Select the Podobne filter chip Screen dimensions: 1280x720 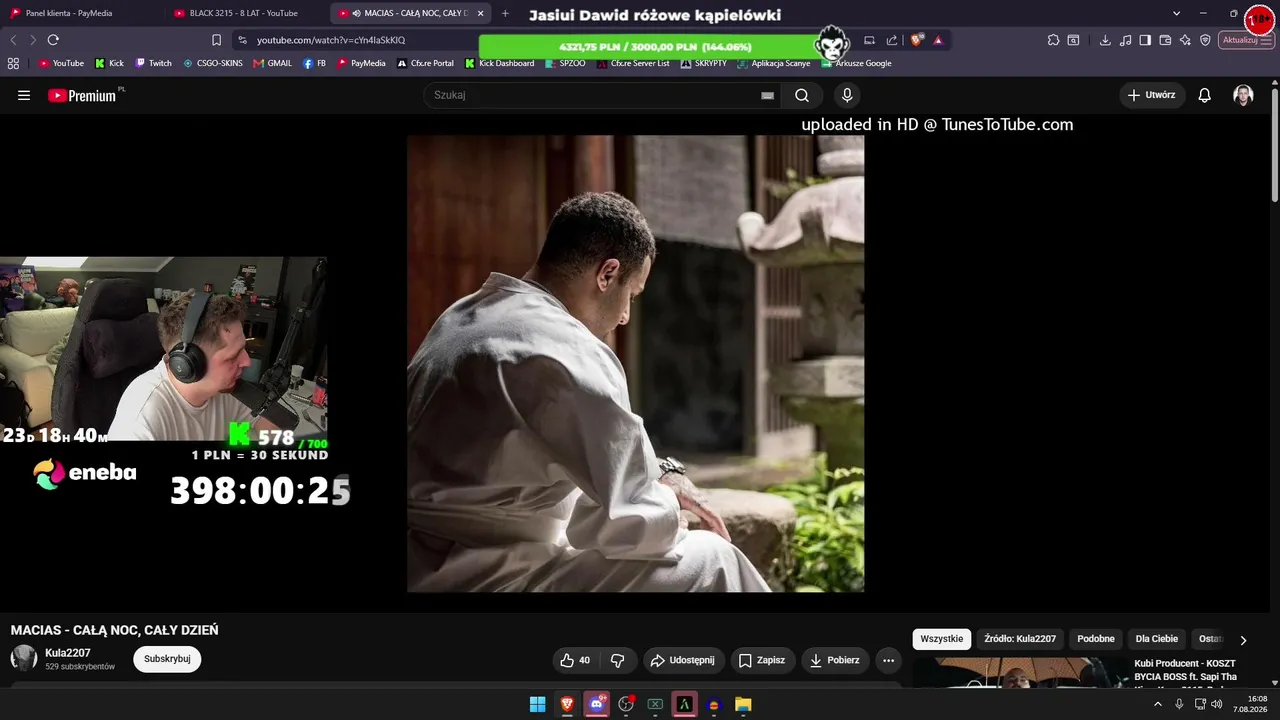tap(1096, 639)
